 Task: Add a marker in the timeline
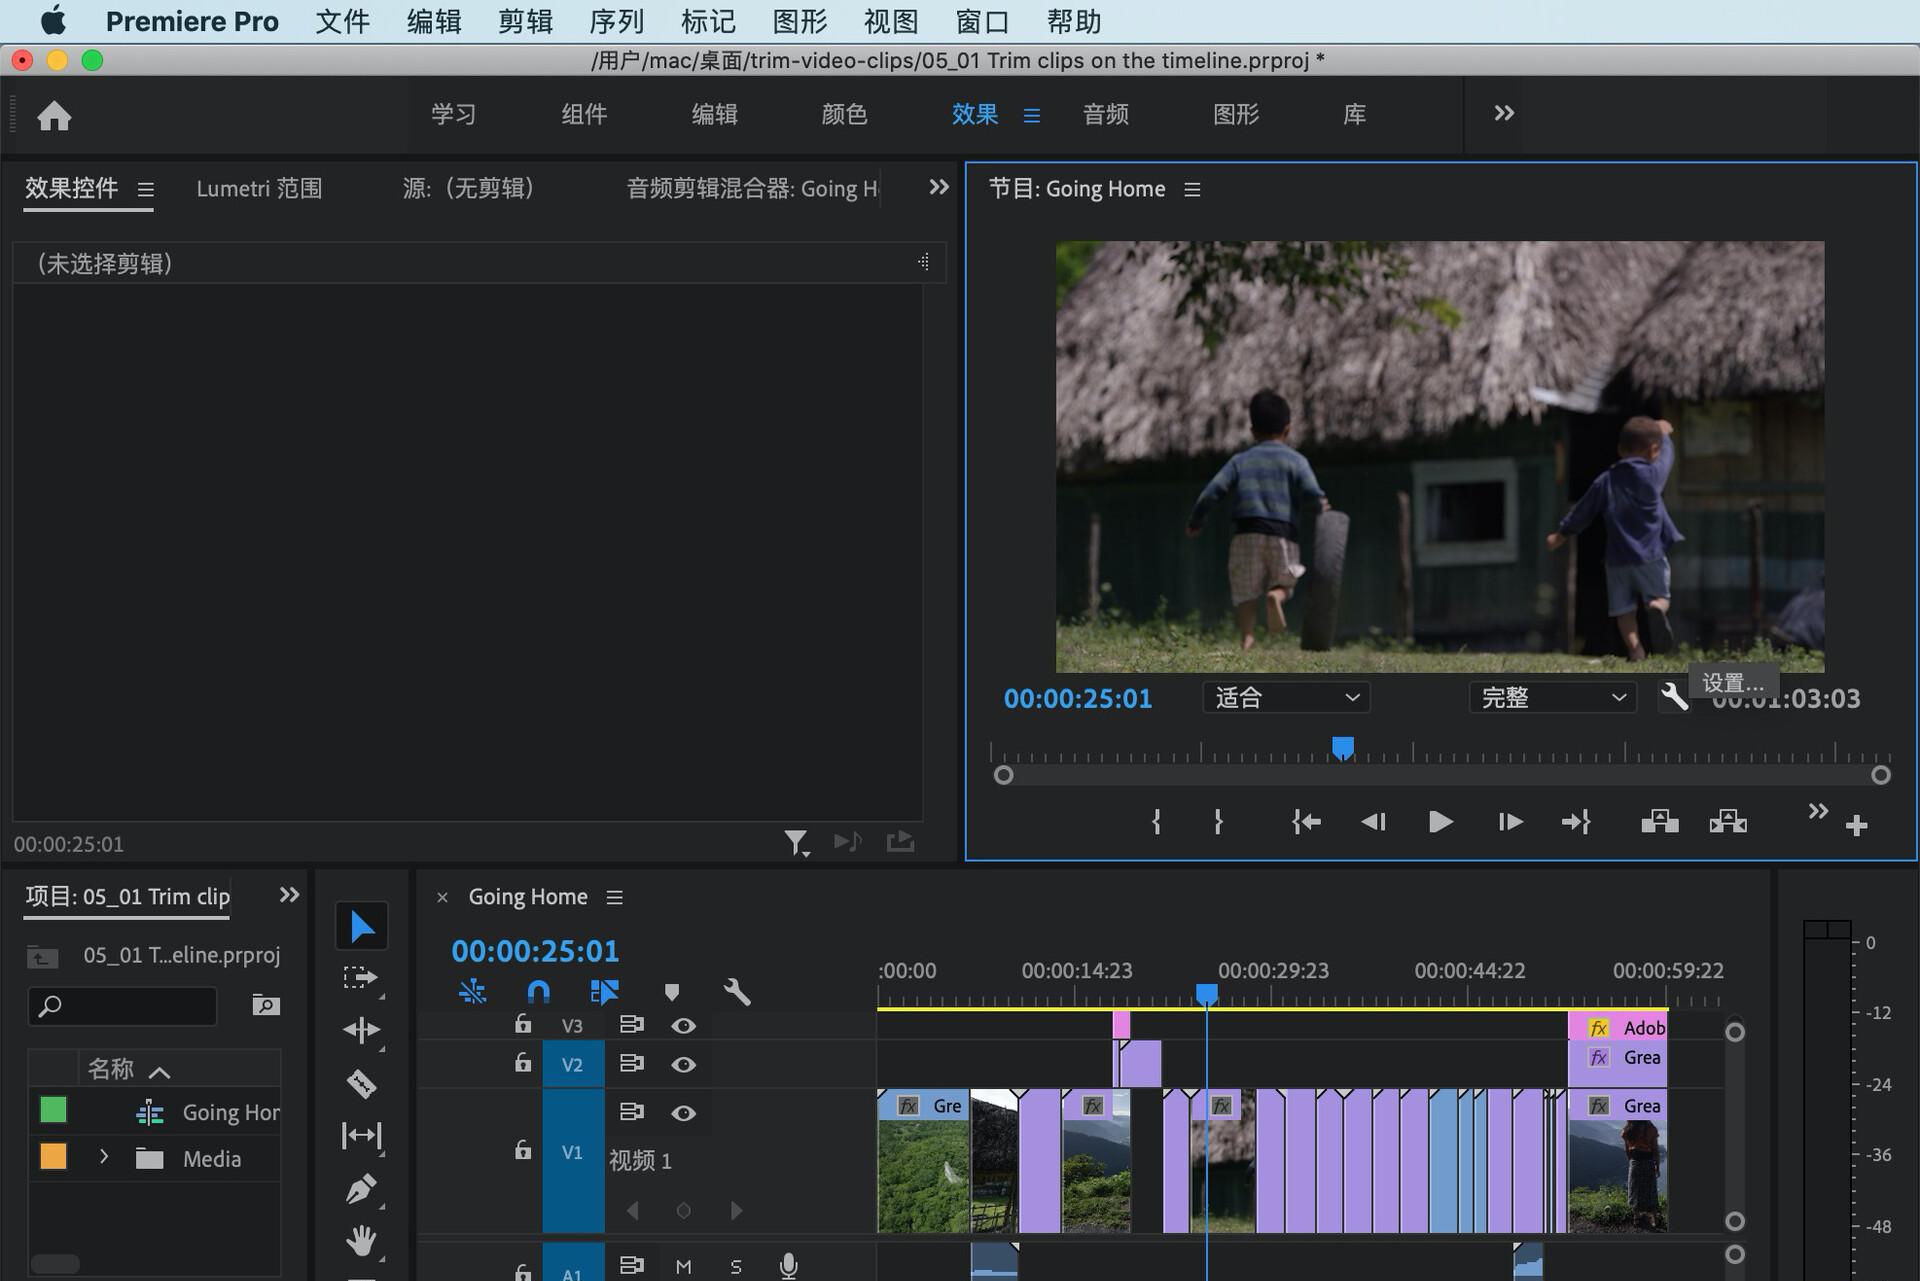coord(672,992)
